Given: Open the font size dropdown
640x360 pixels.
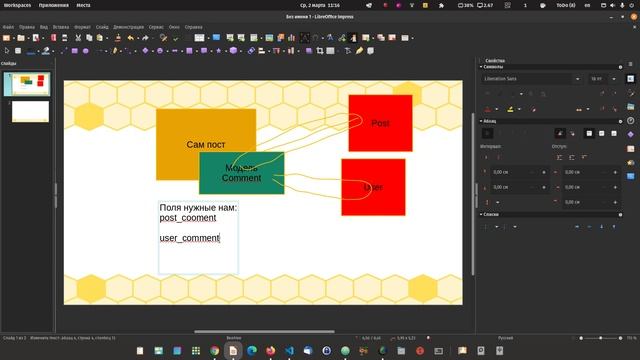Looking at the screenshot, I should coord(614,79).
